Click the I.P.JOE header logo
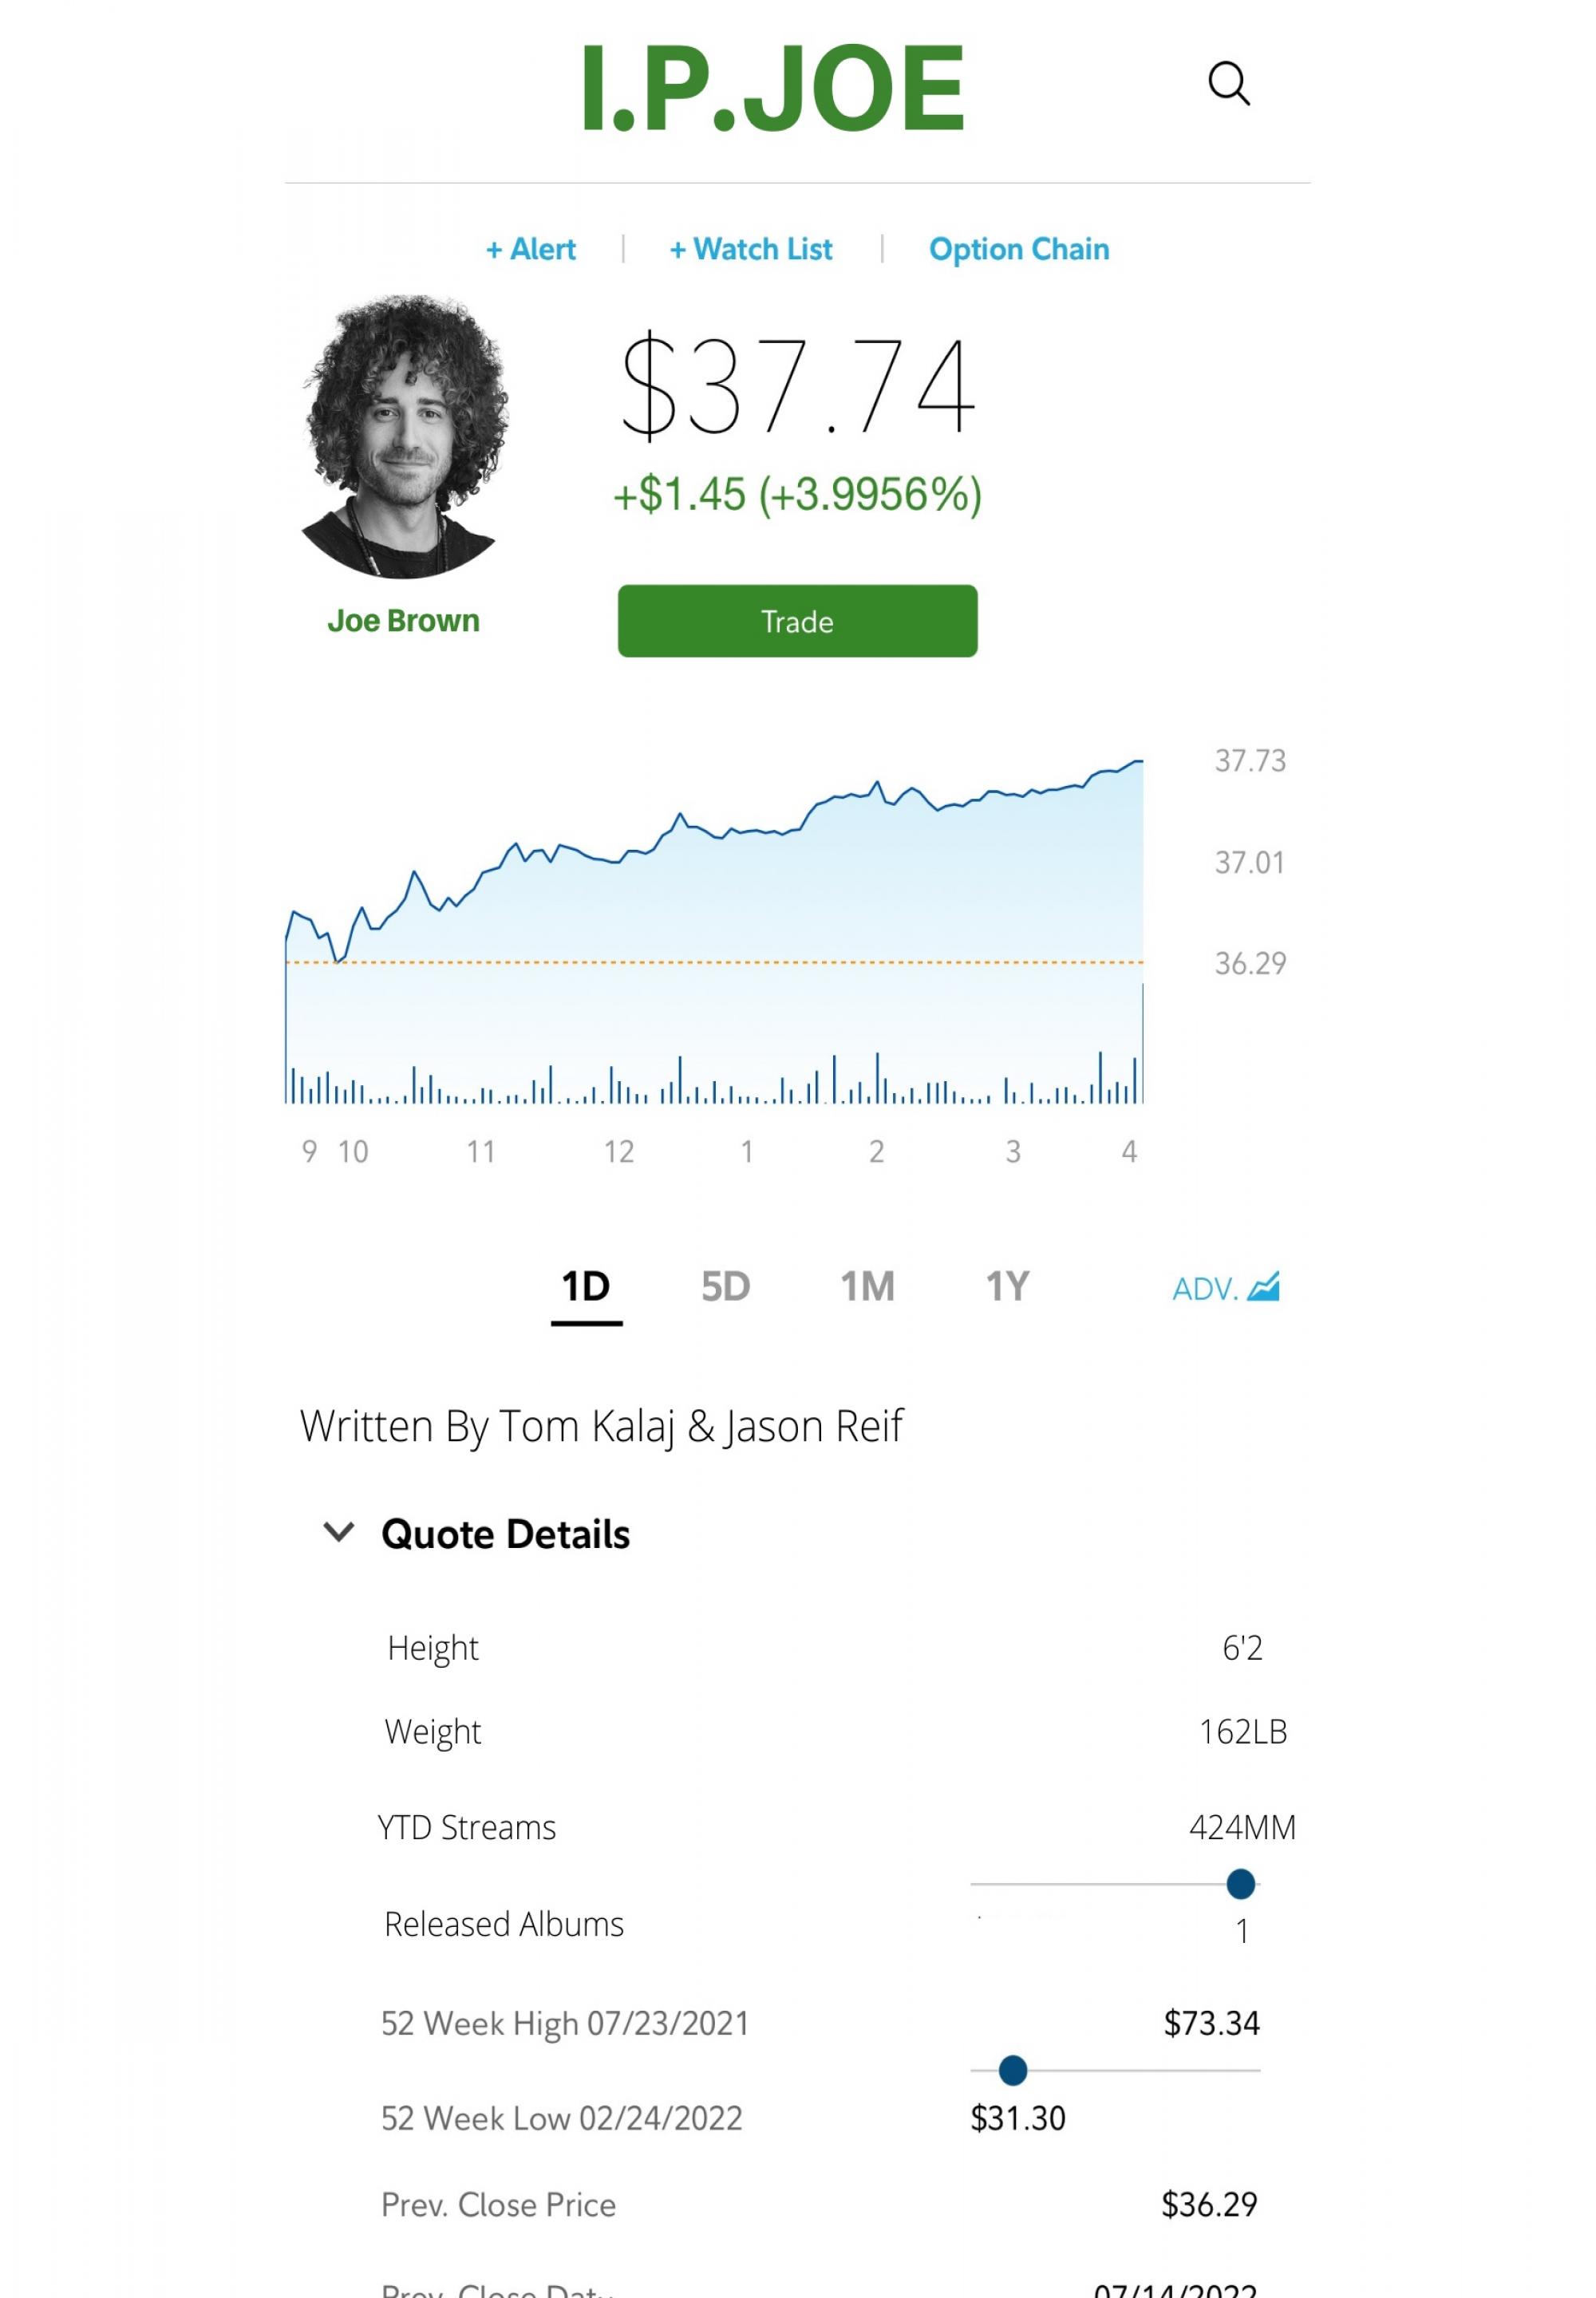Image resolution: width=1596 pixels, height=2298 pixels. click(x=772, y=88)
